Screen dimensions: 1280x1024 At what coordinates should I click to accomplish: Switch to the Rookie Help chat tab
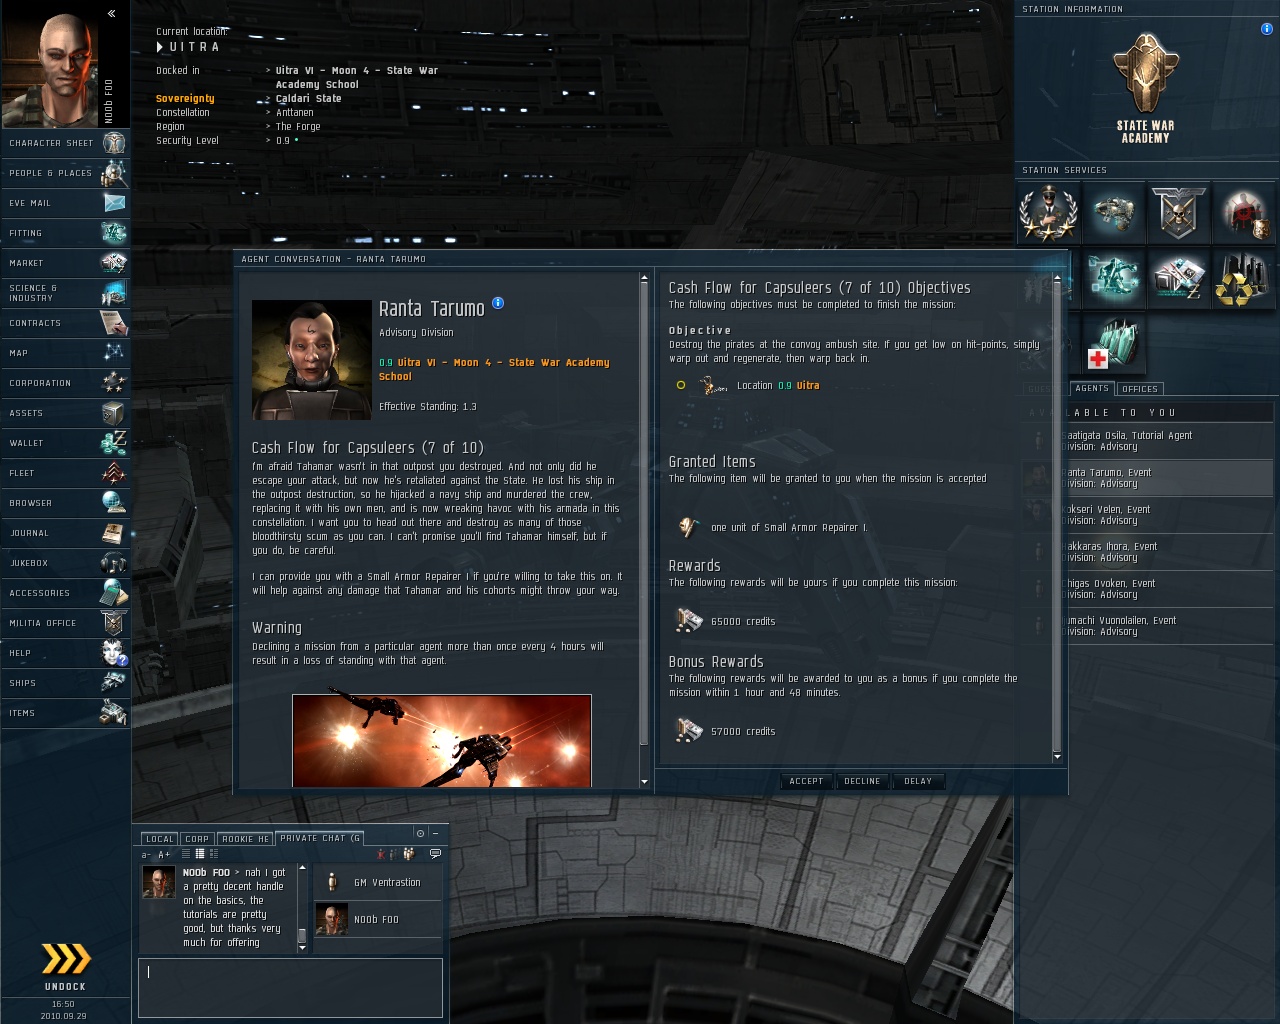point(245,839)
